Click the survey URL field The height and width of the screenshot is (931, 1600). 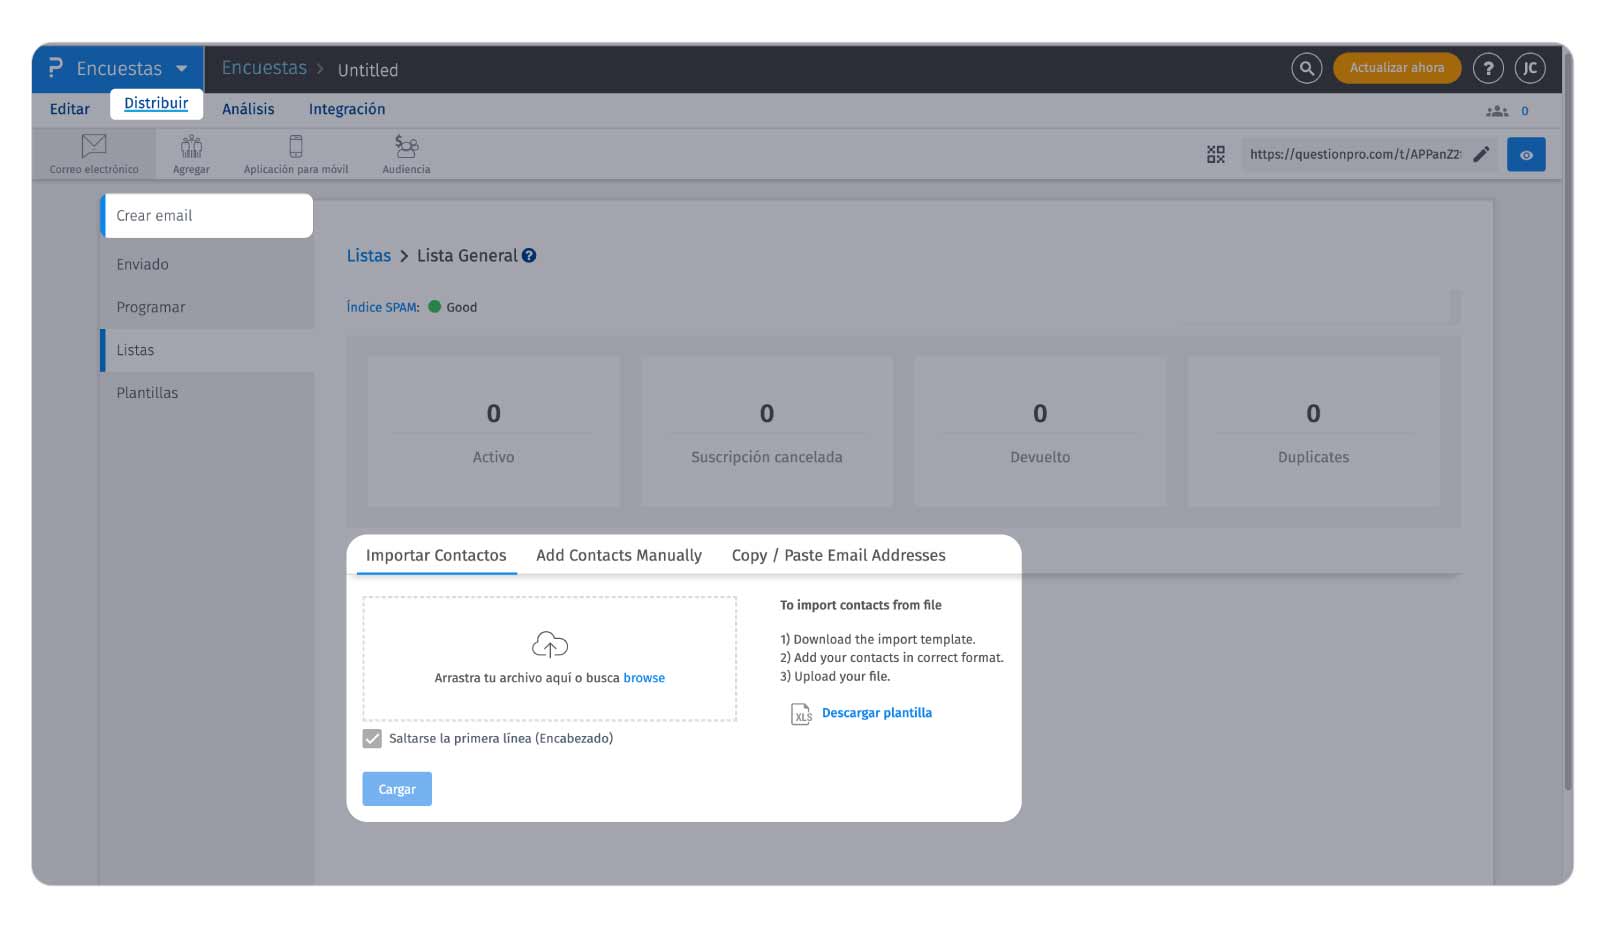[x=1354, y=154]
